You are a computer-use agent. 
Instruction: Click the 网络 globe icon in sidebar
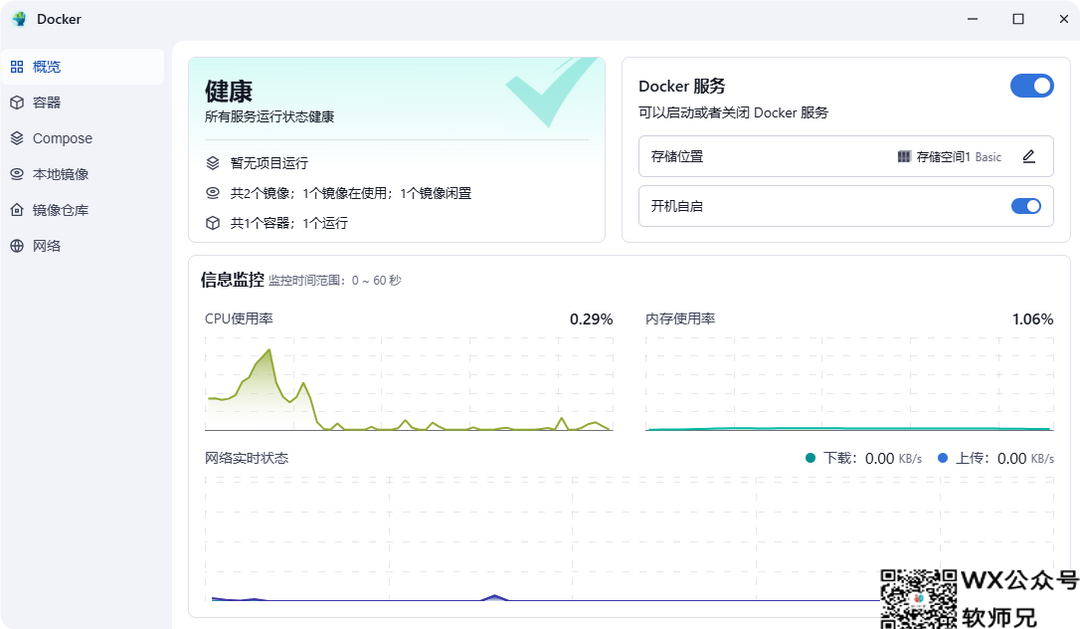tap(17, 246)
